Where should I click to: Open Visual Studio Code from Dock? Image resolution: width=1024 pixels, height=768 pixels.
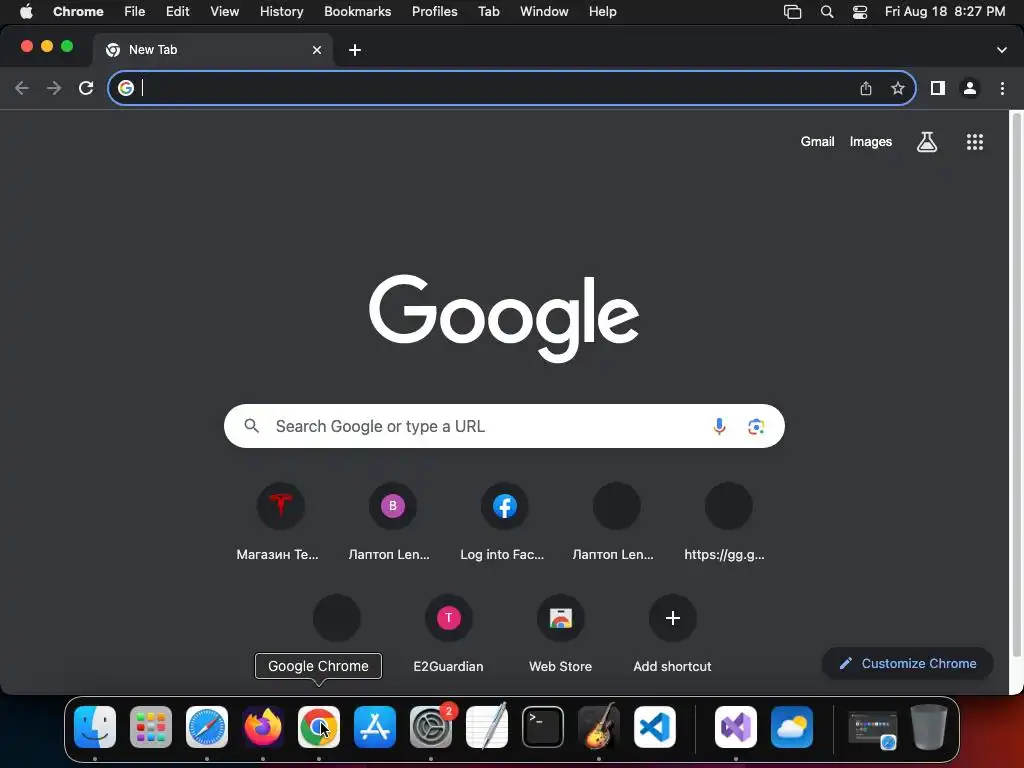tap(654, 727)
